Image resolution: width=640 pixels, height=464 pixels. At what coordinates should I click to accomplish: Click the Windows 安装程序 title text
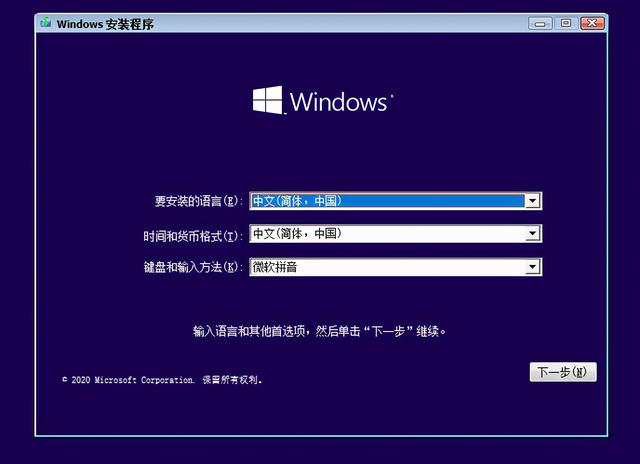pyautogui.click(x=105, y=24)
